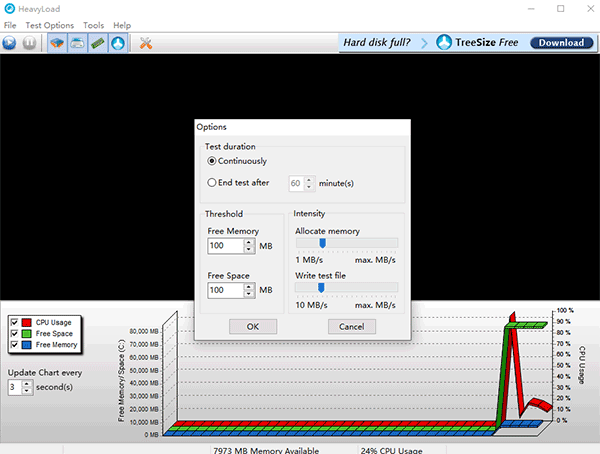The image size is (600, 454).
Task: Click the Allocate memory slider handle
Action: point(323,243)
